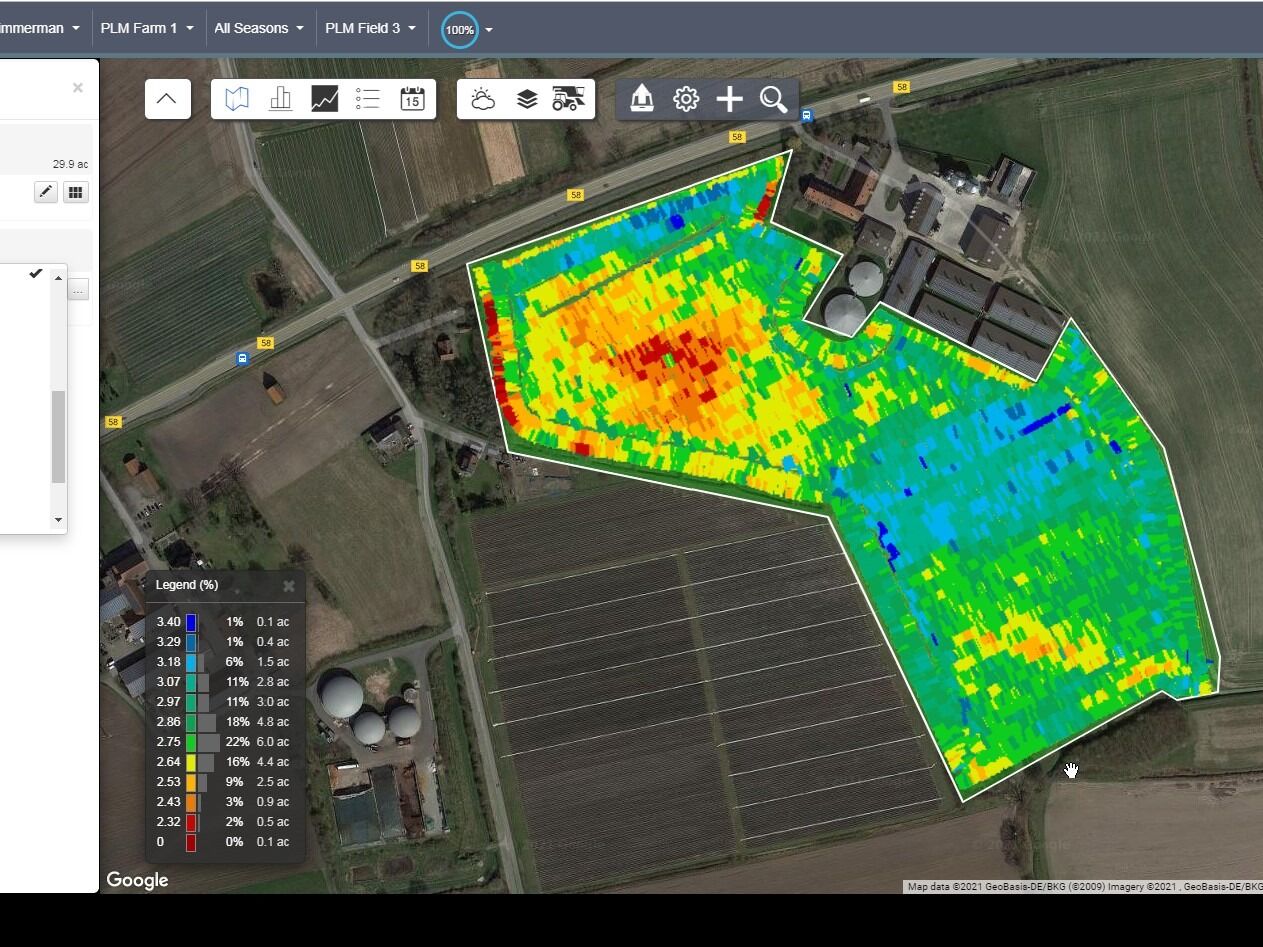
Task: Show the list view icon
Action: point(368,99)
